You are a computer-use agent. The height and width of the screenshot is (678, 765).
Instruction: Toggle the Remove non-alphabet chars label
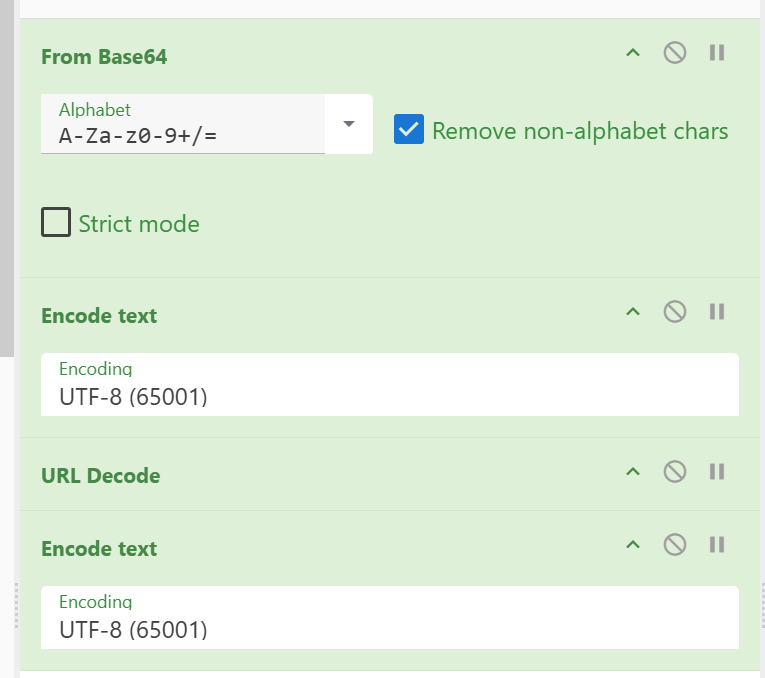580,131
